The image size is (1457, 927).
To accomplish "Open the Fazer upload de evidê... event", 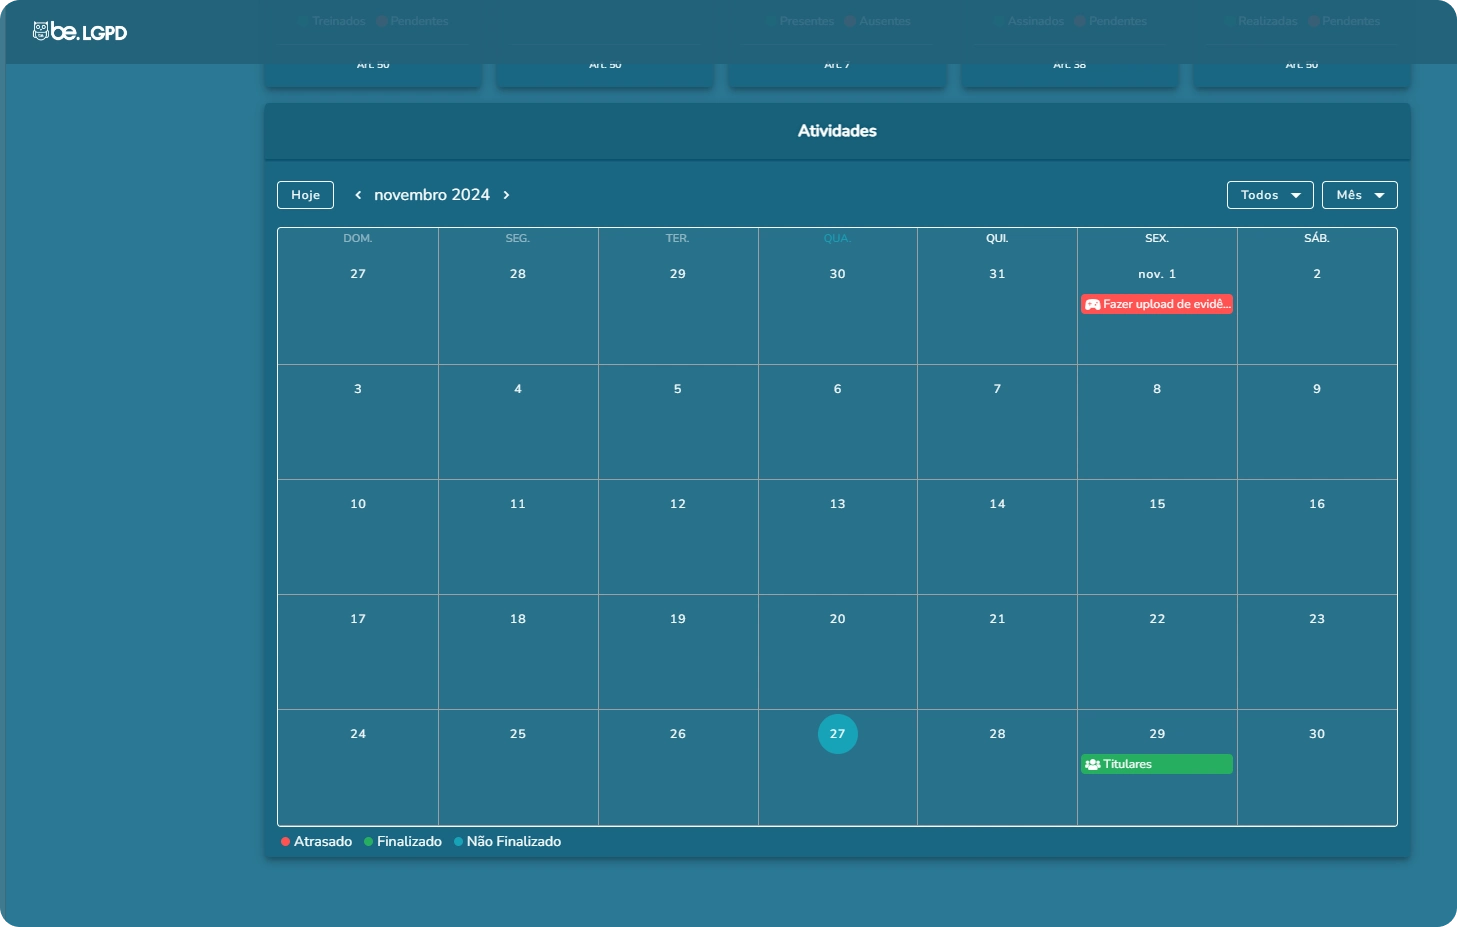I will pos(1166,304).
